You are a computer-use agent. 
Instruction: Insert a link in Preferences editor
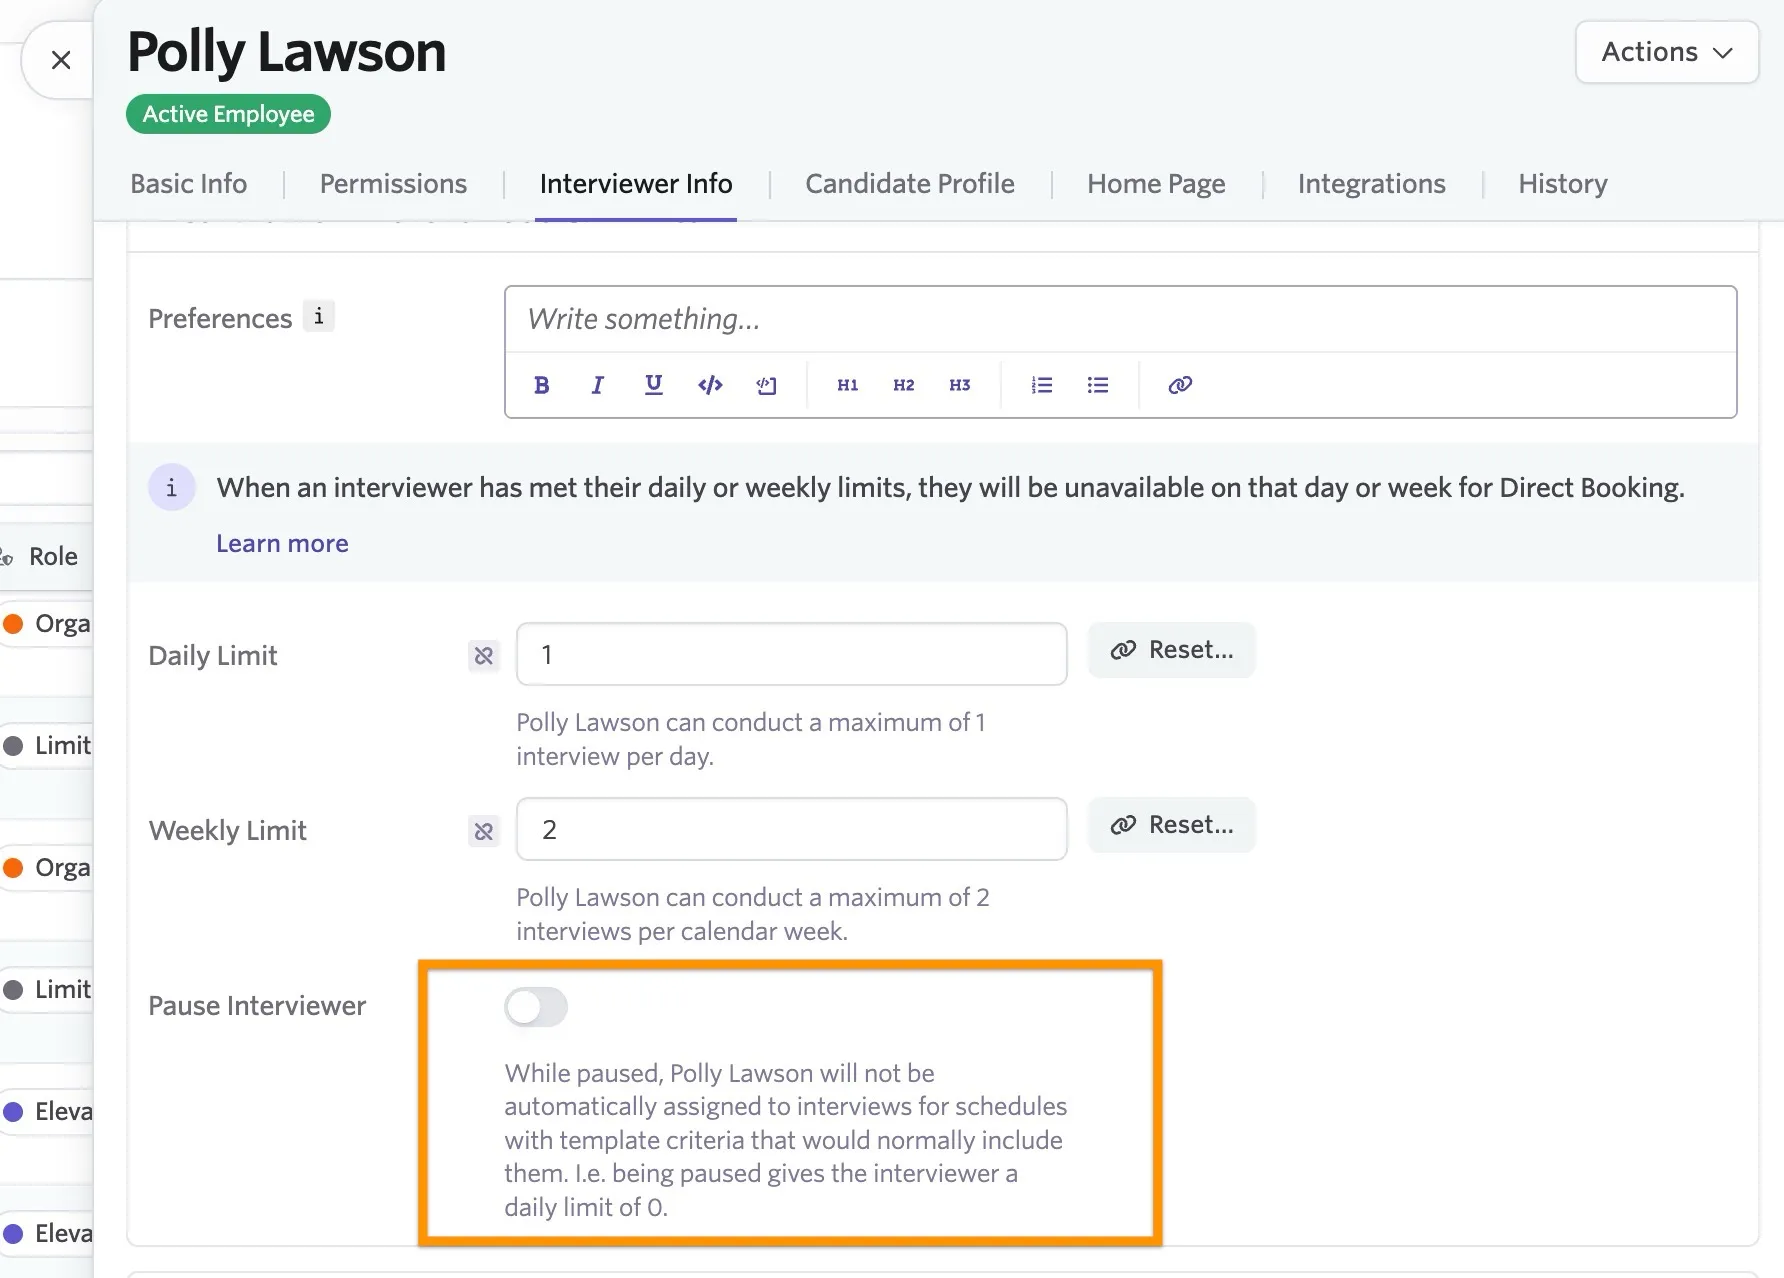tap(1180, 385)
